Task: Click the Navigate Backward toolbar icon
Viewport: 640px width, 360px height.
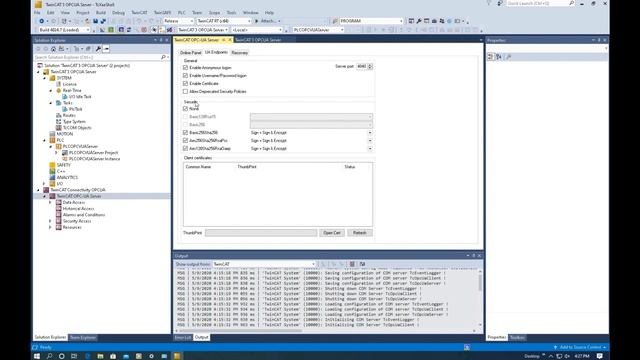Action: 41,21
